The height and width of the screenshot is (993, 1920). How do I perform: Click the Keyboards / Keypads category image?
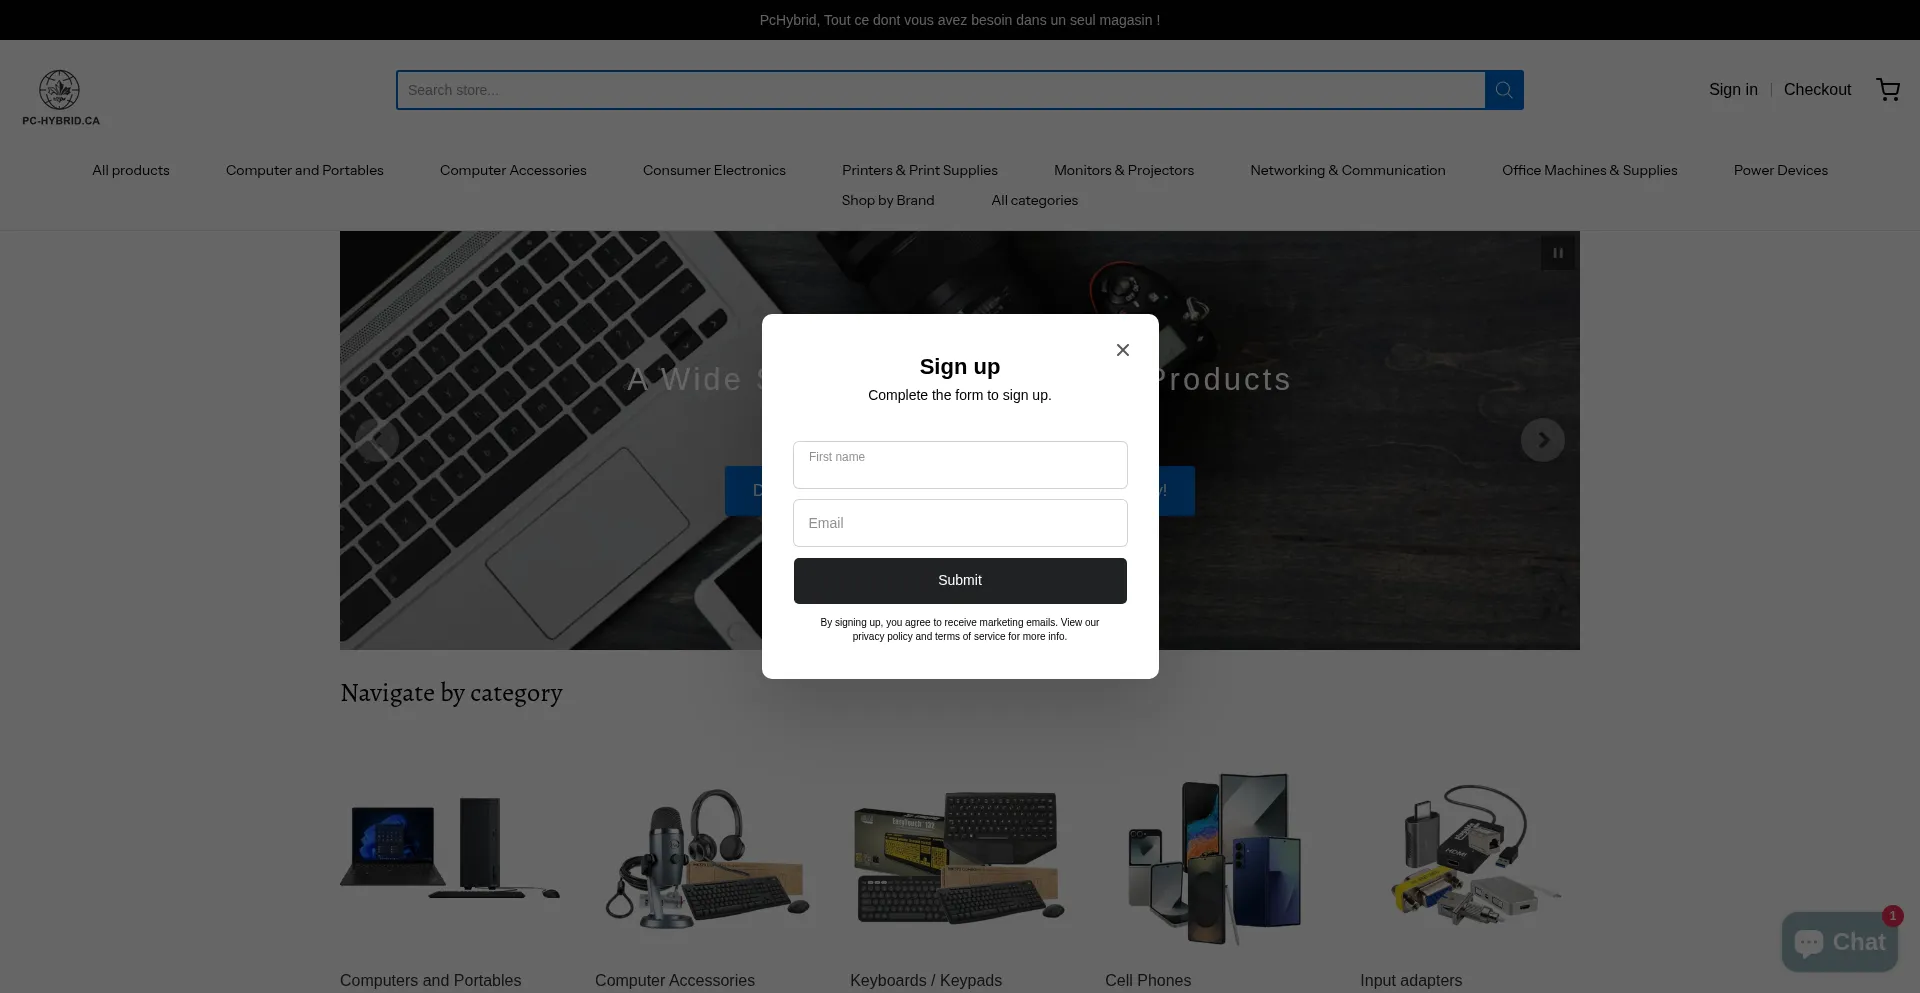click(960, 857)
